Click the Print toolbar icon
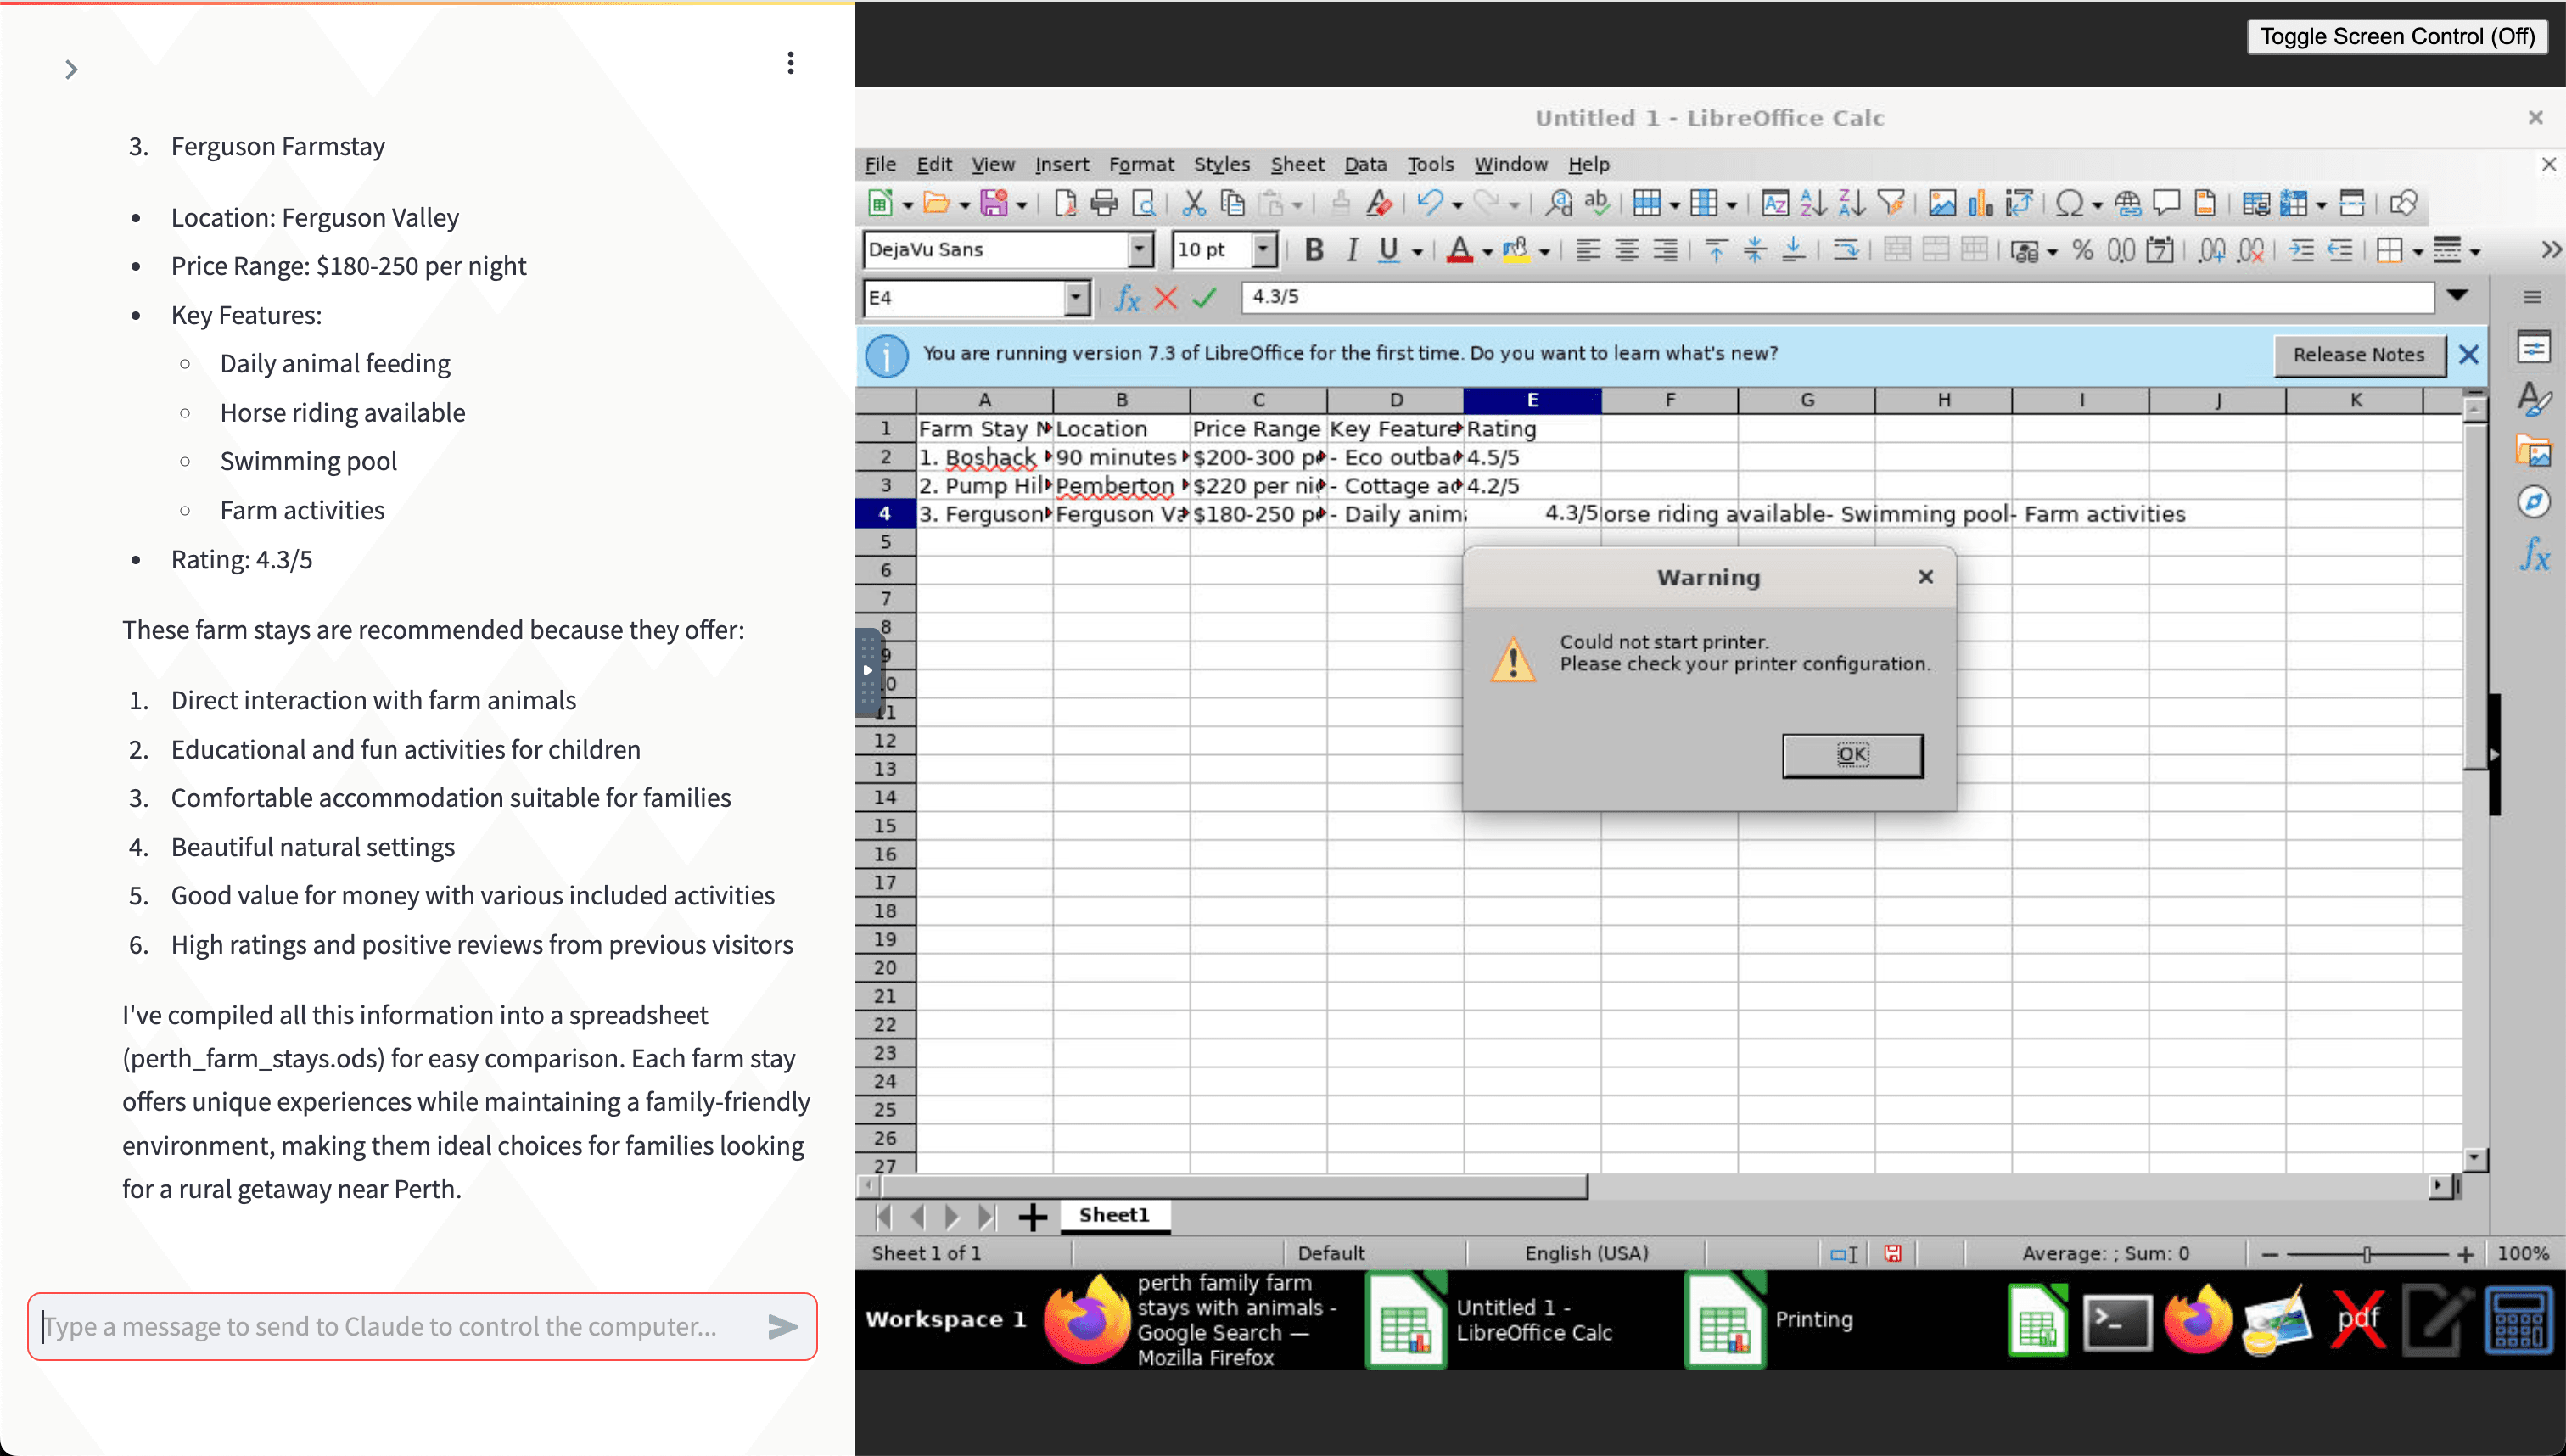Screen dimensions: 2566x1456 click(x=1104, y=204)
